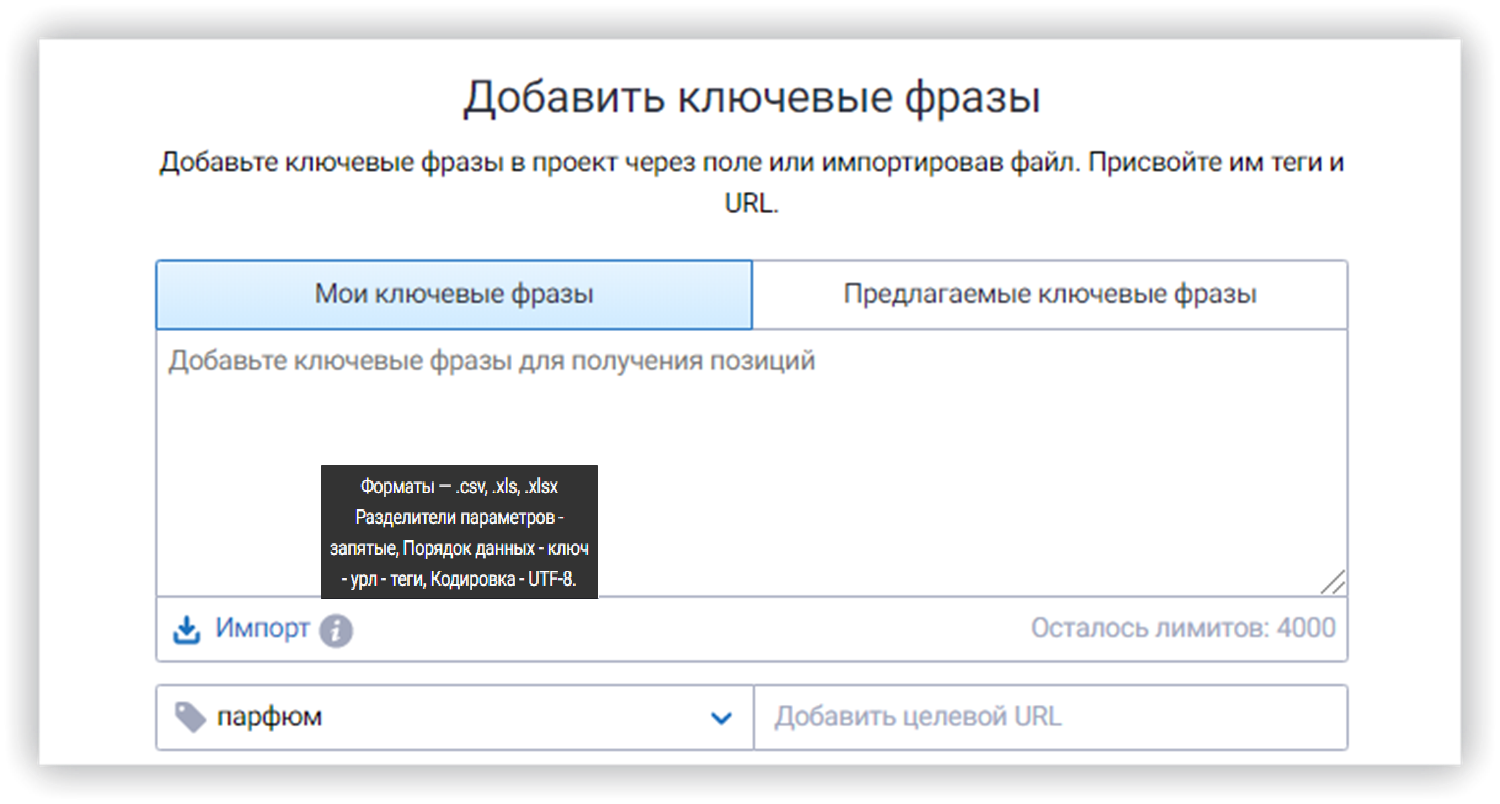Click the keyword phrases text area

751,463
